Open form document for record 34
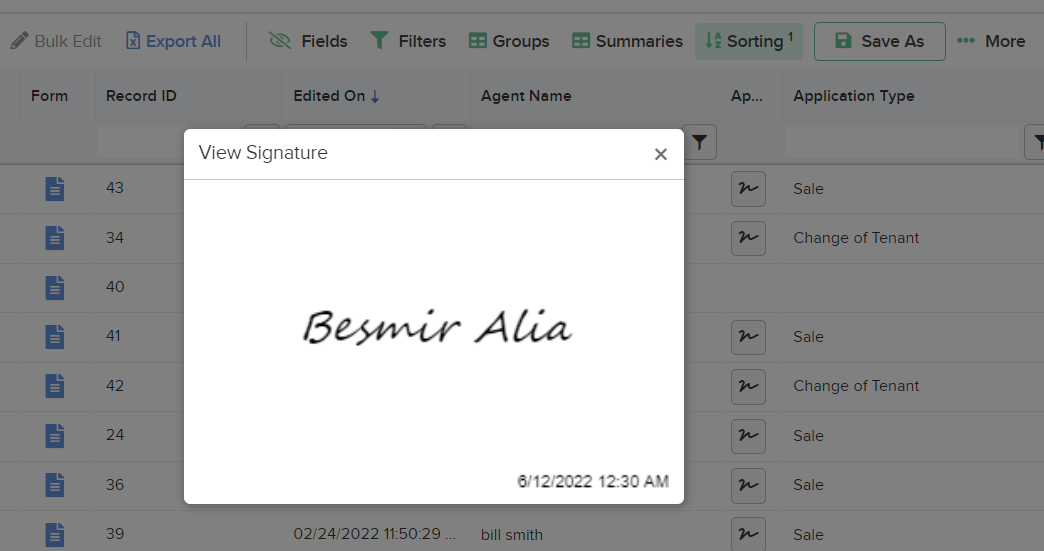Screen dimensions: 1044x551 pos(55,238)
